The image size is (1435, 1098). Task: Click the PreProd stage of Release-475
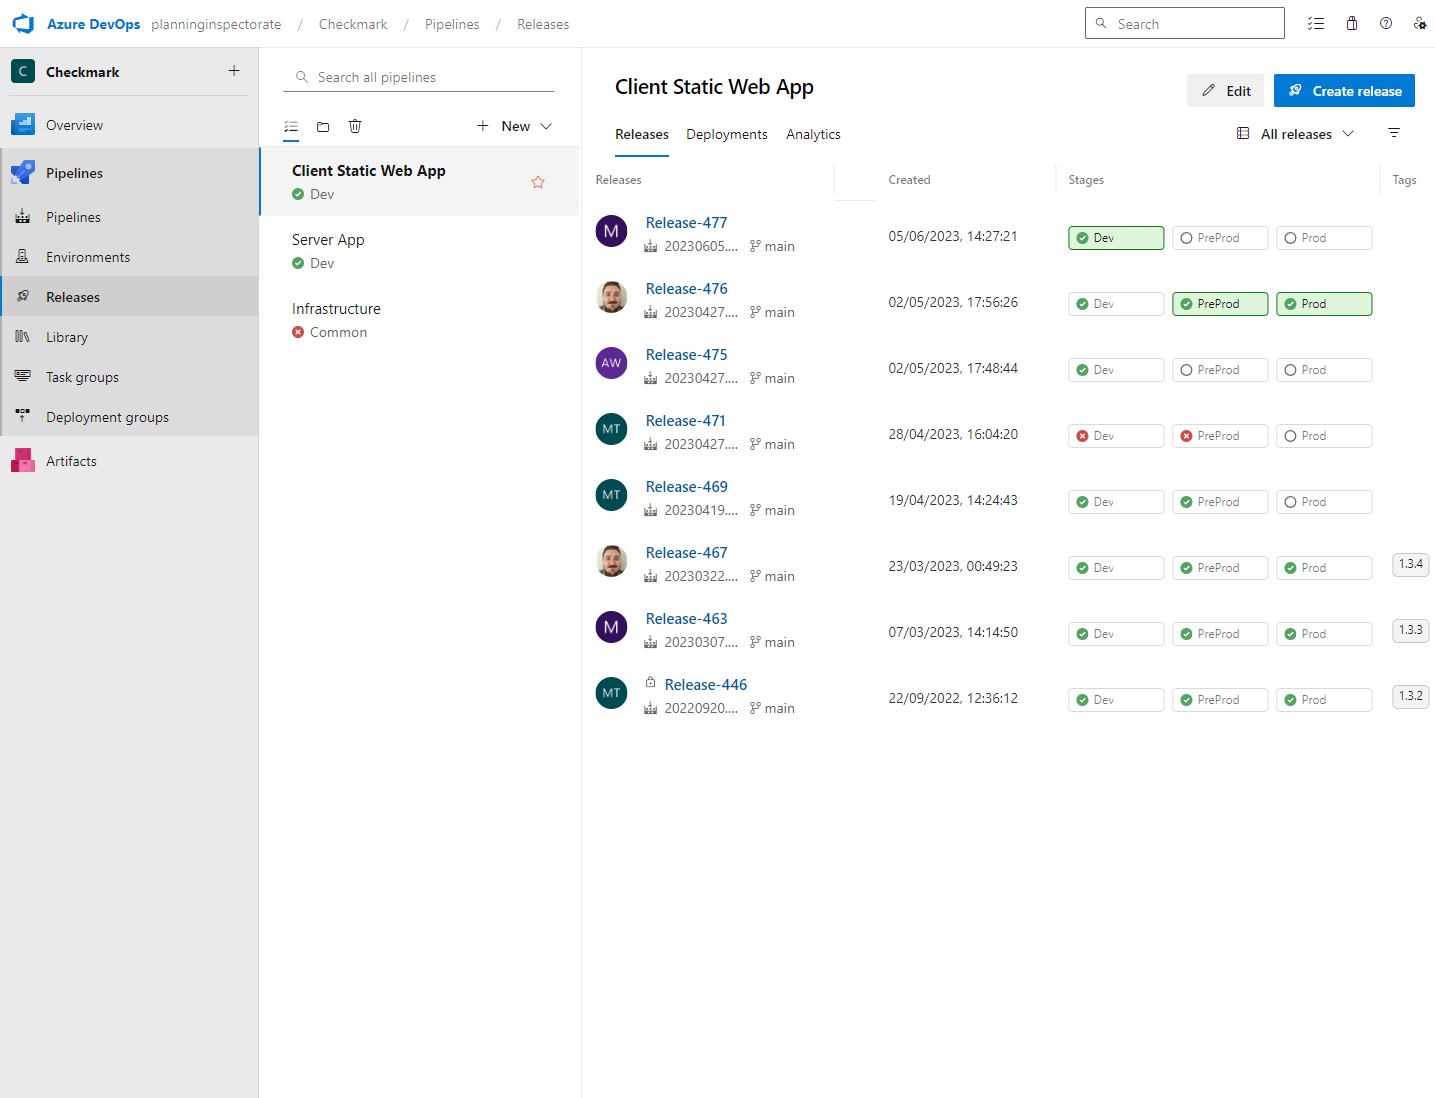1220,370
